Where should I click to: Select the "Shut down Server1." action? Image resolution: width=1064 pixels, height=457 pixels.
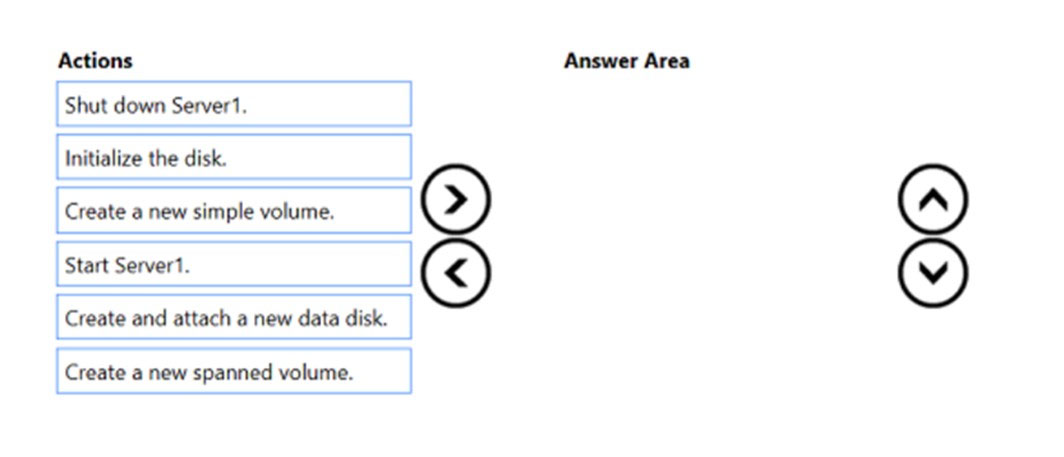(x=233, y=104)
